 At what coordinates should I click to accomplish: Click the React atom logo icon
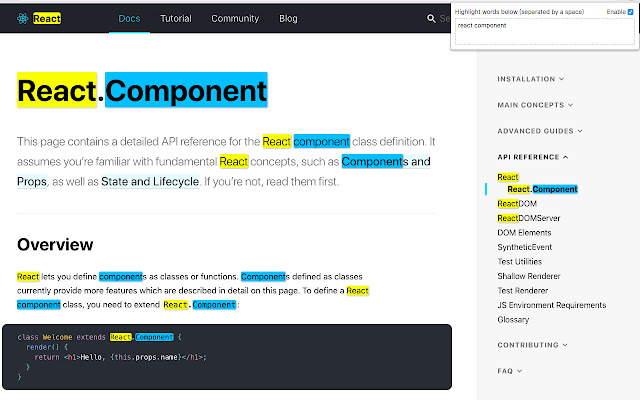22,18
